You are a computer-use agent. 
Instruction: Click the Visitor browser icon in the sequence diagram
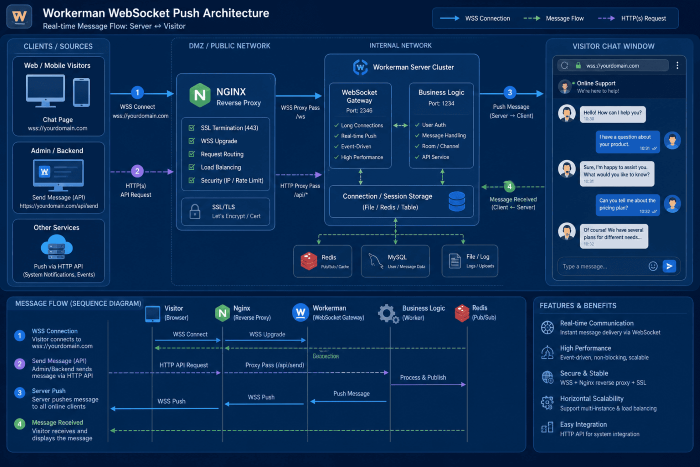(x=152, y=313)
